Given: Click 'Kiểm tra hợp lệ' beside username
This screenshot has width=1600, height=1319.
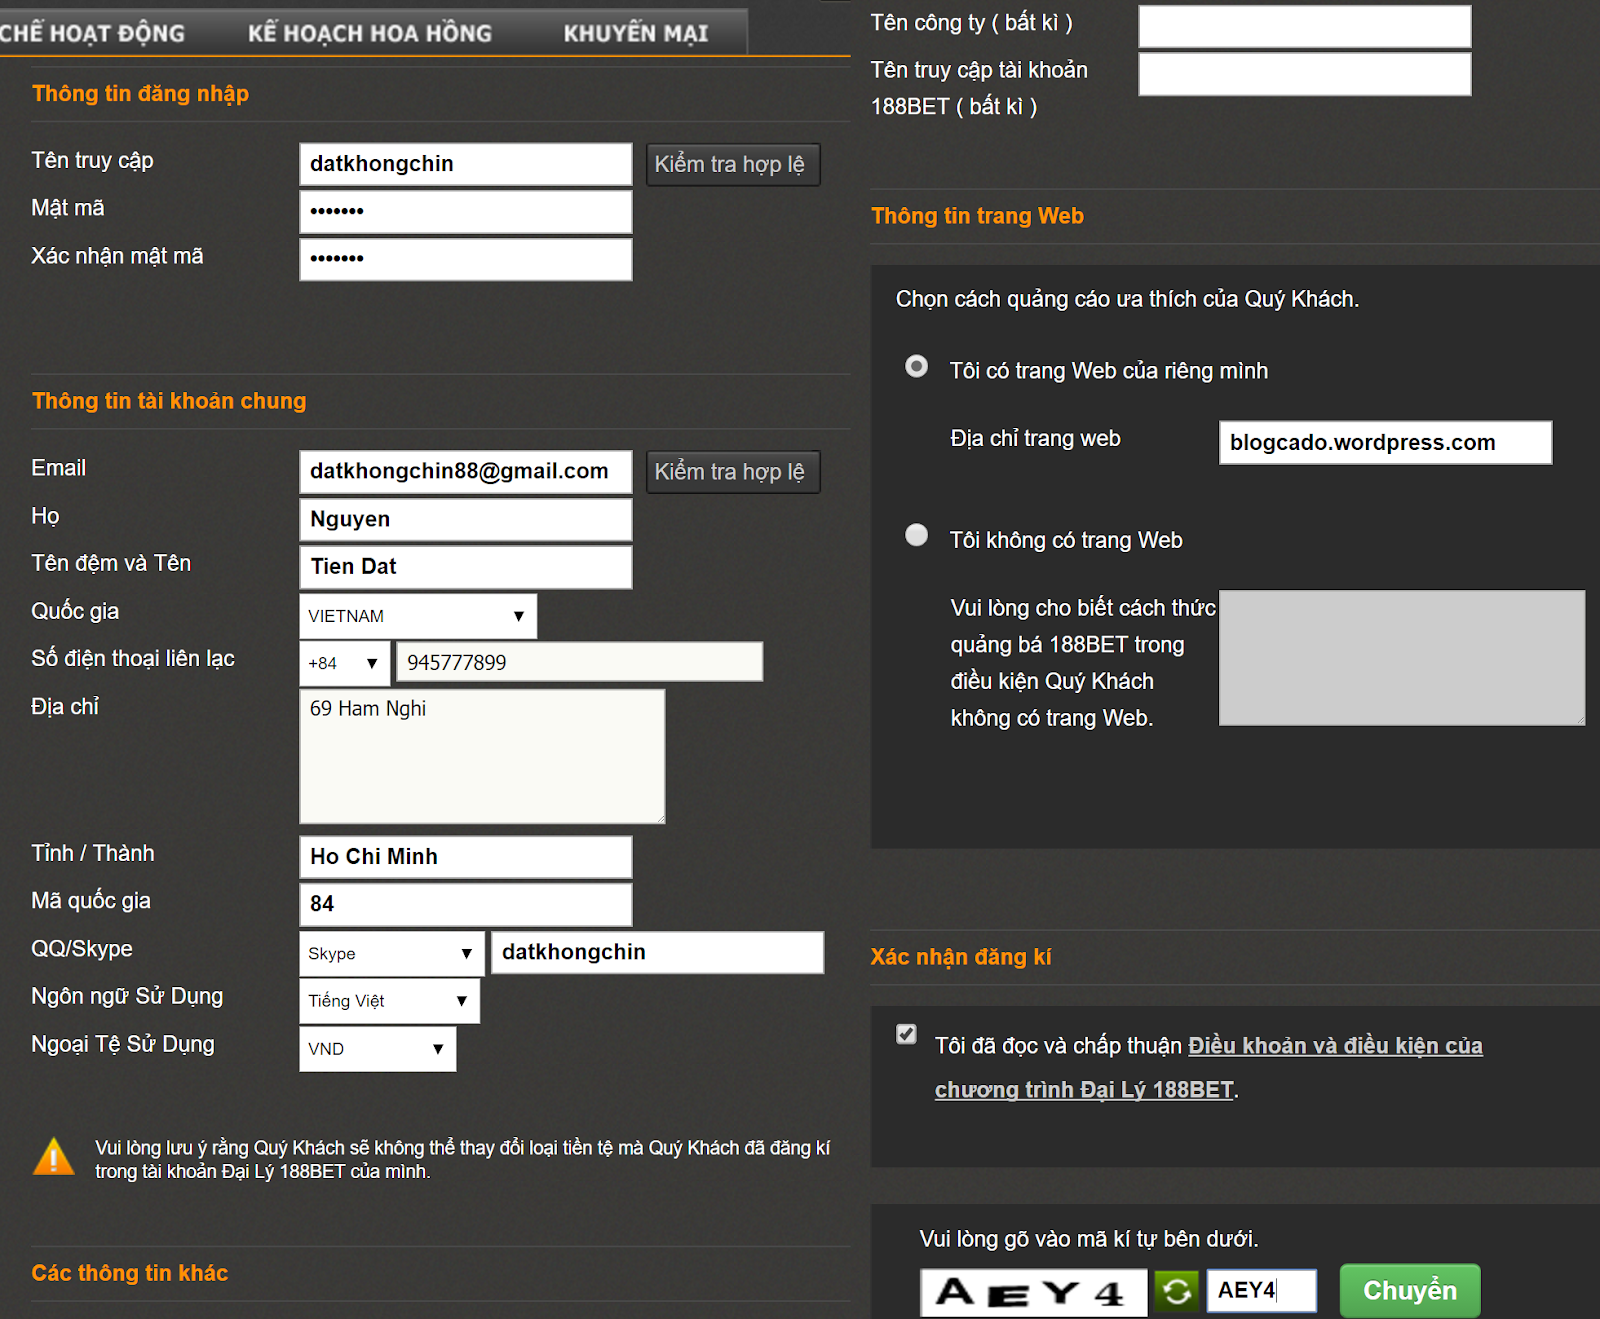Looking at the screenshot, I should click(x=733, y=164).
